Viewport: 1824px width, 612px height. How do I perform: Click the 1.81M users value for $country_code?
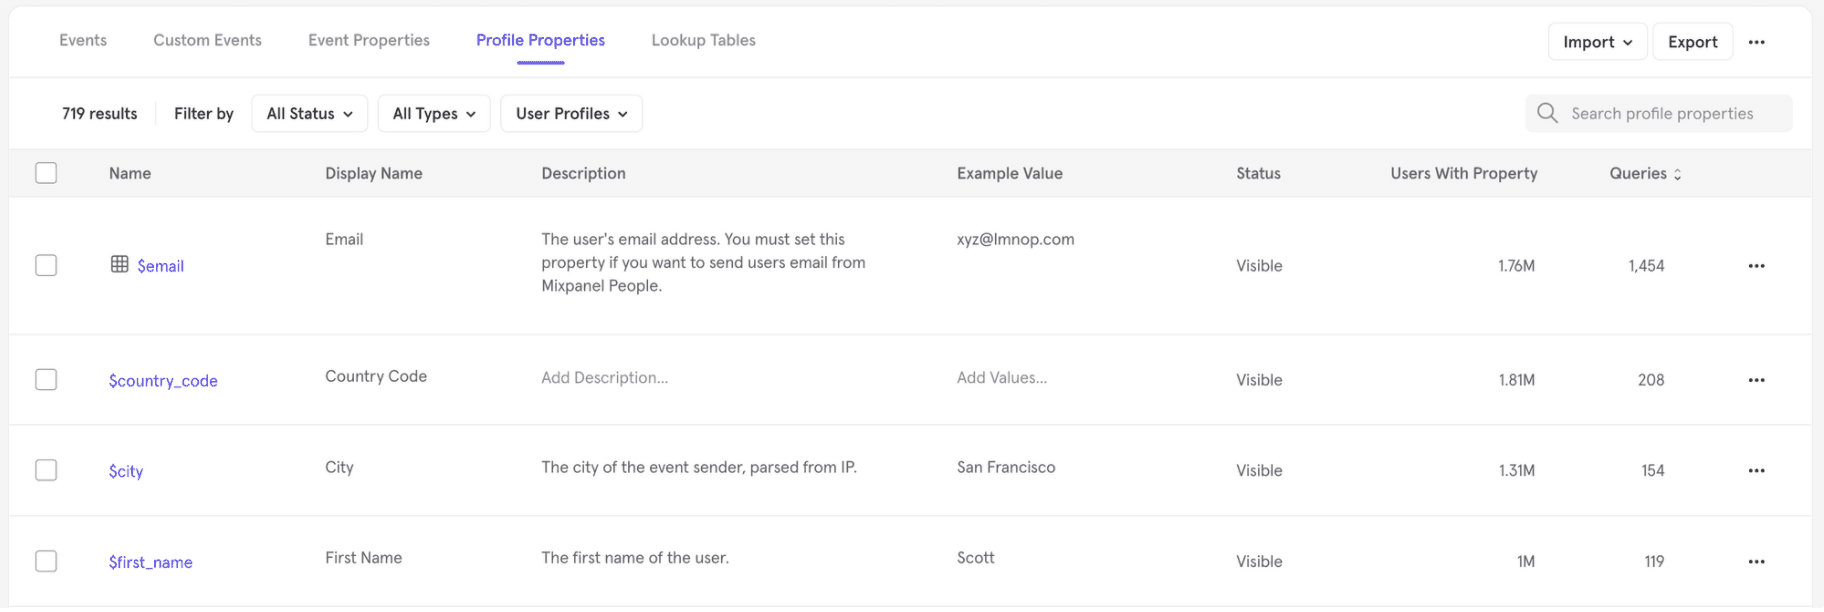(x=1516, y=380)
